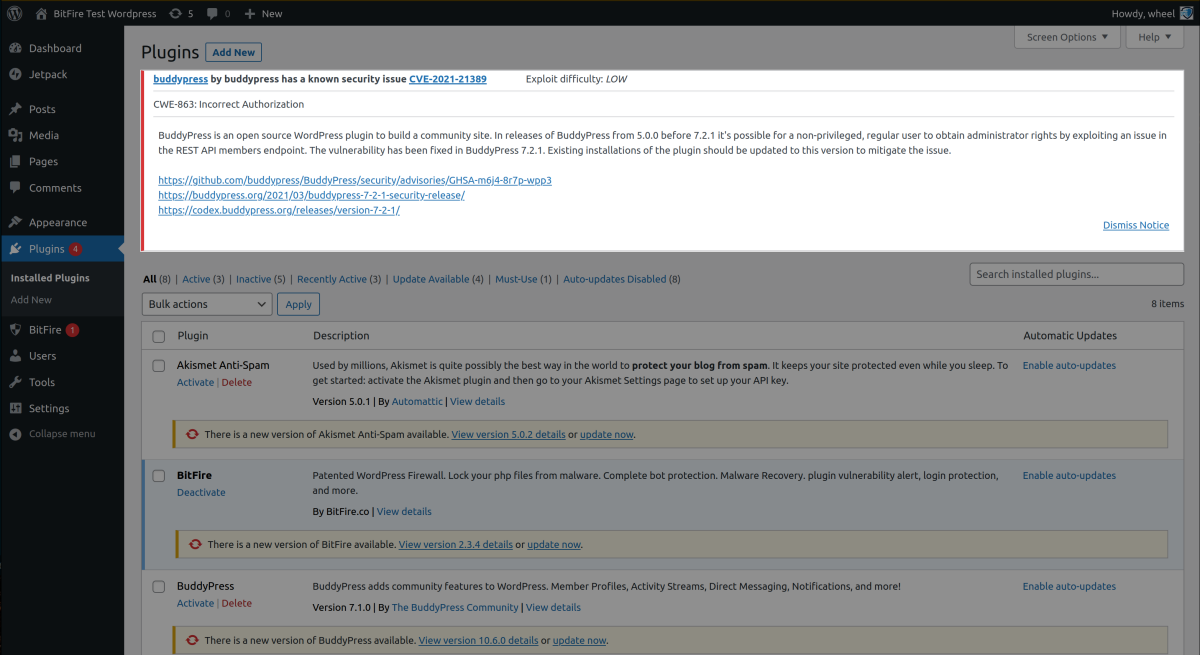Viewport: 1200px width, 655px height.
Task: Delete the Akismet Anti-Spam plugin
Action: [x=237, y=382]
